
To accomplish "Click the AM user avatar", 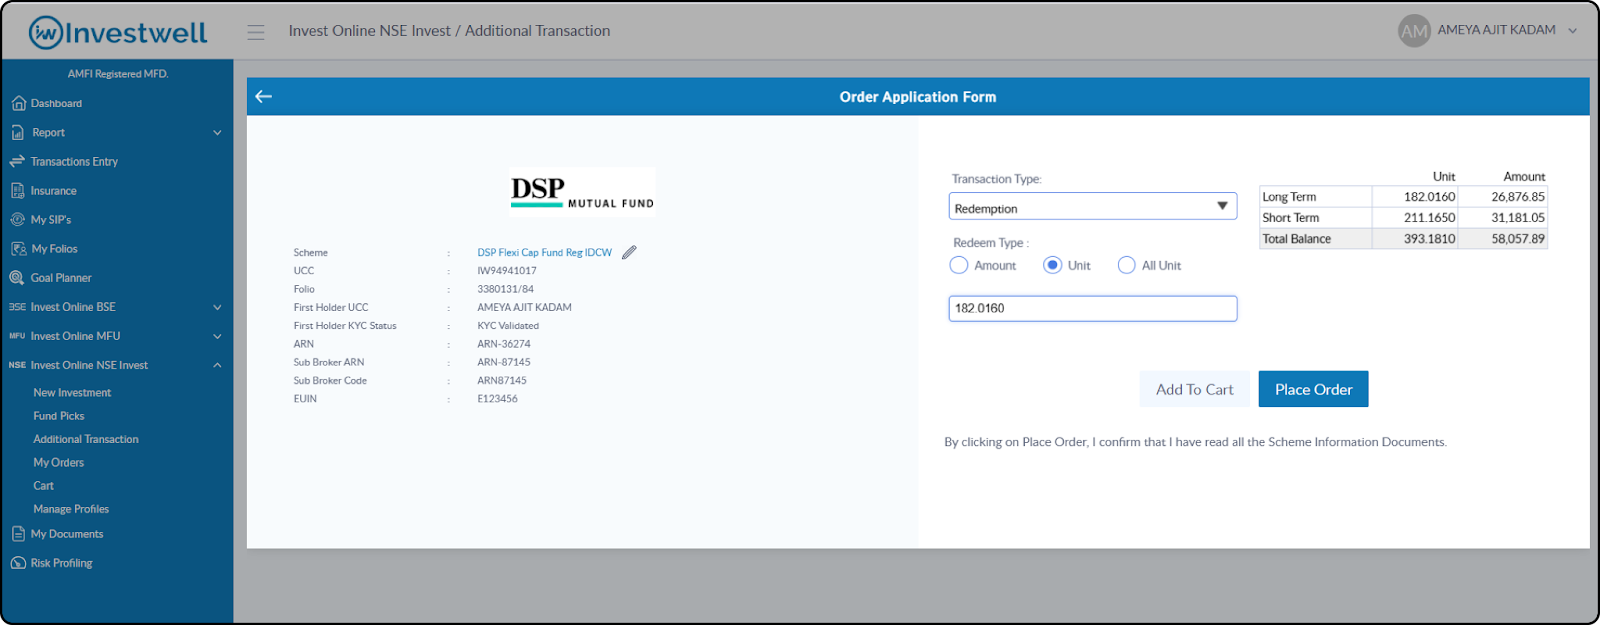I will click(1414, 31).
